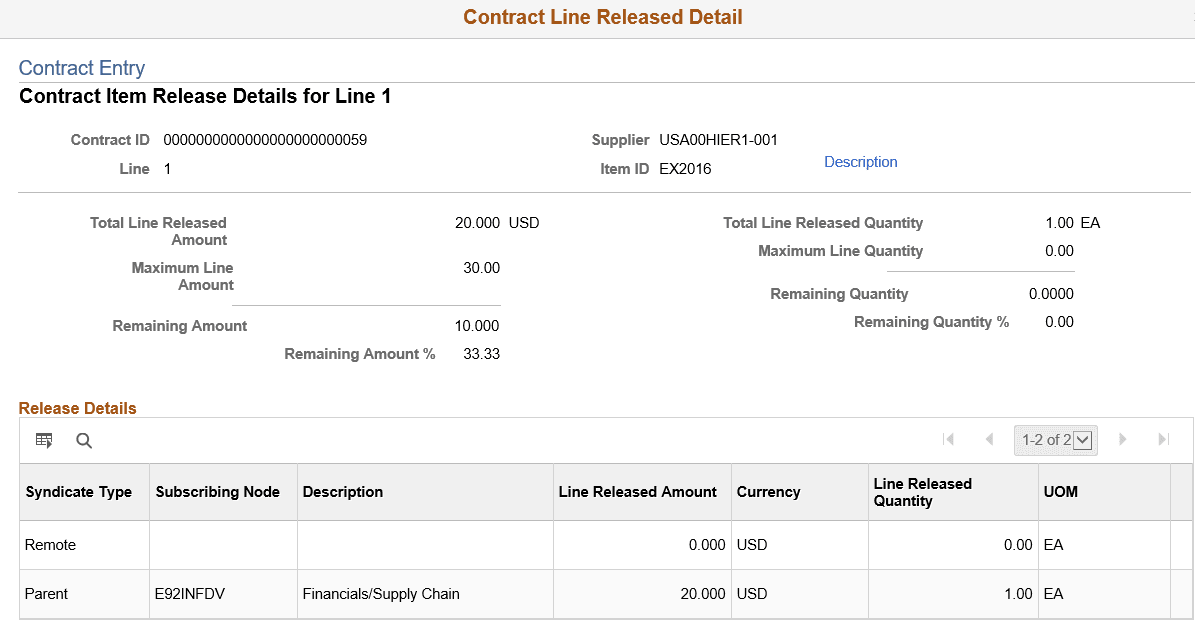Click the Currency column header
The height and width of the screenshot is (628, 1195).
point(768,491)
